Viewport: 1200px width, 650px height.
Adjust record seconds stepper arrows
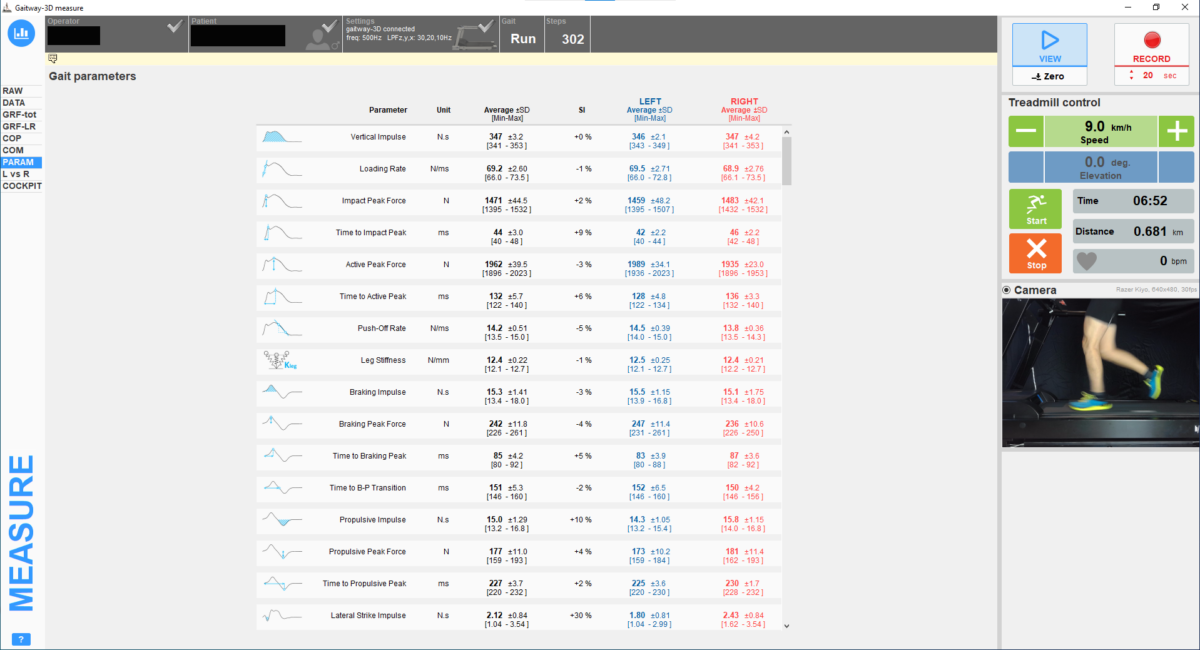(1133, 76)
